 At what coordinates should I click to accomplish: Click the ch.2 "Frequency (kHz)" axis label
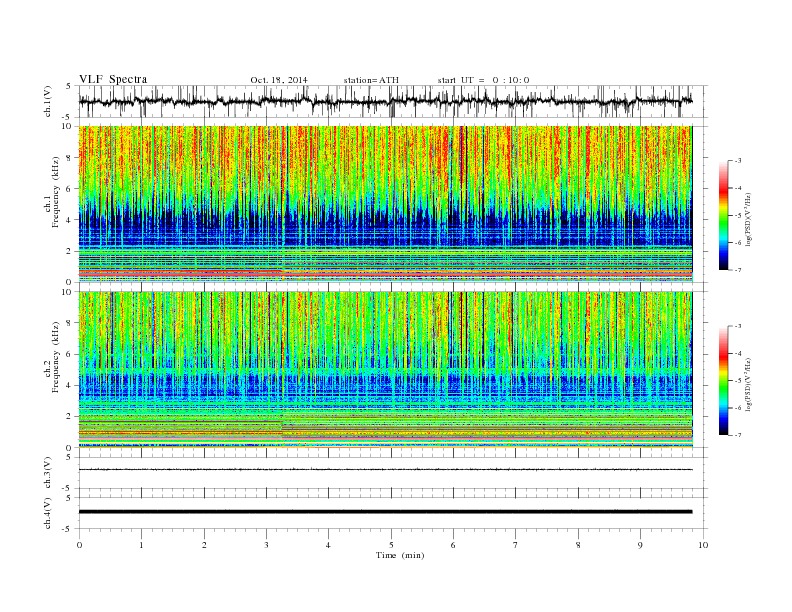tap(56, 358)
